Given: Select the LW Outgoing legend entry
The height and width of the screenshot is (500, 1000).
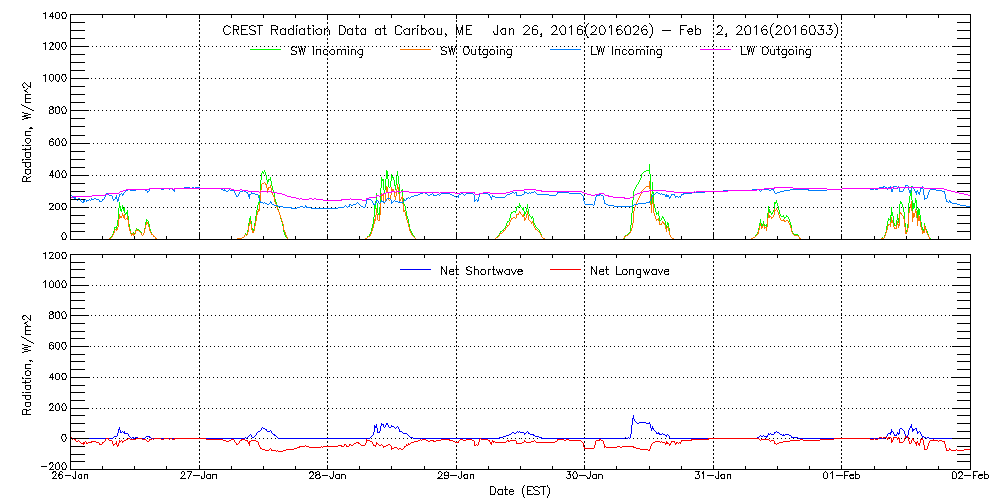Looking at the screenshot, I should (x=775, y=52).
